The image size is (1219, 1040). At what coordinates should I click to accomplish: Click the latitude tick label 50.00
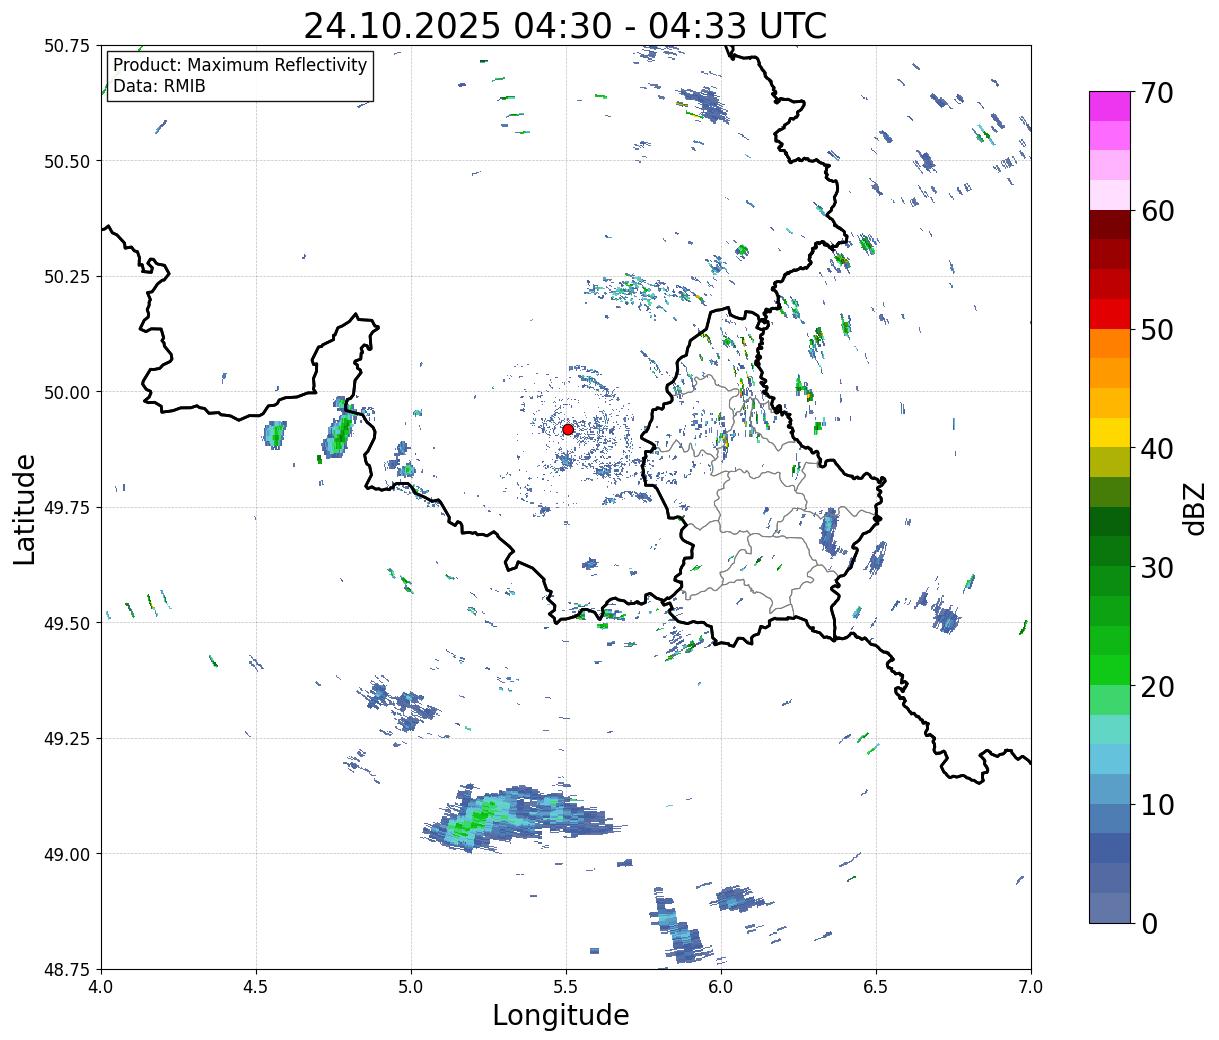(x=67, y=392)
